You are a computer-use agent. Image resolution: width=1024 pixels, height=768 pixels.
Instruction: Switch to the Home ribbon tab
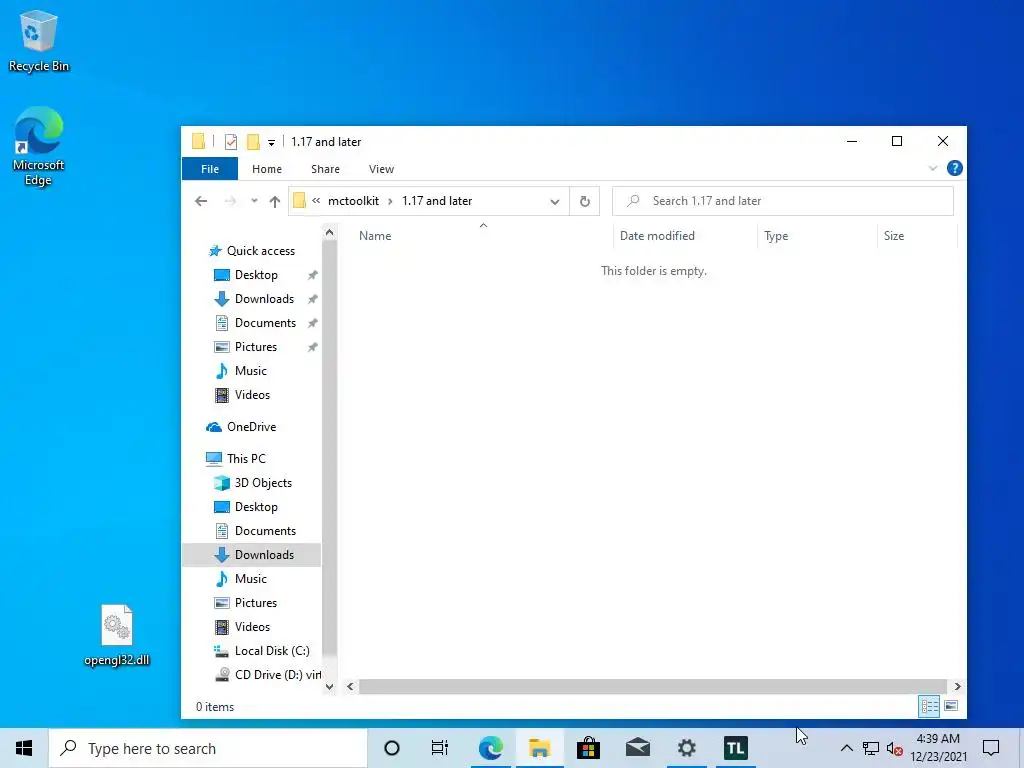point(266,169)
